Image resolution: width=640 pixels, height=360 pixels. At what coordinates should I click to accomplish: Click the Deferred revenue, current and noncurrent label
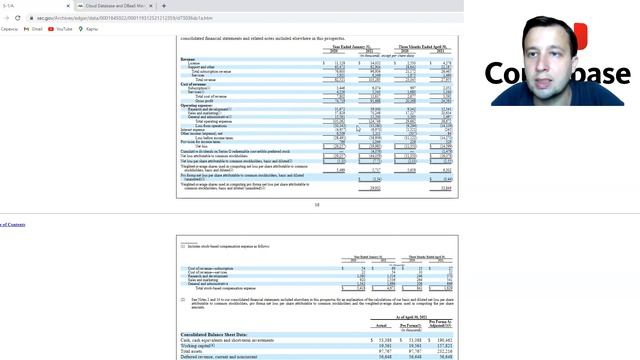(x=219, y=357)
